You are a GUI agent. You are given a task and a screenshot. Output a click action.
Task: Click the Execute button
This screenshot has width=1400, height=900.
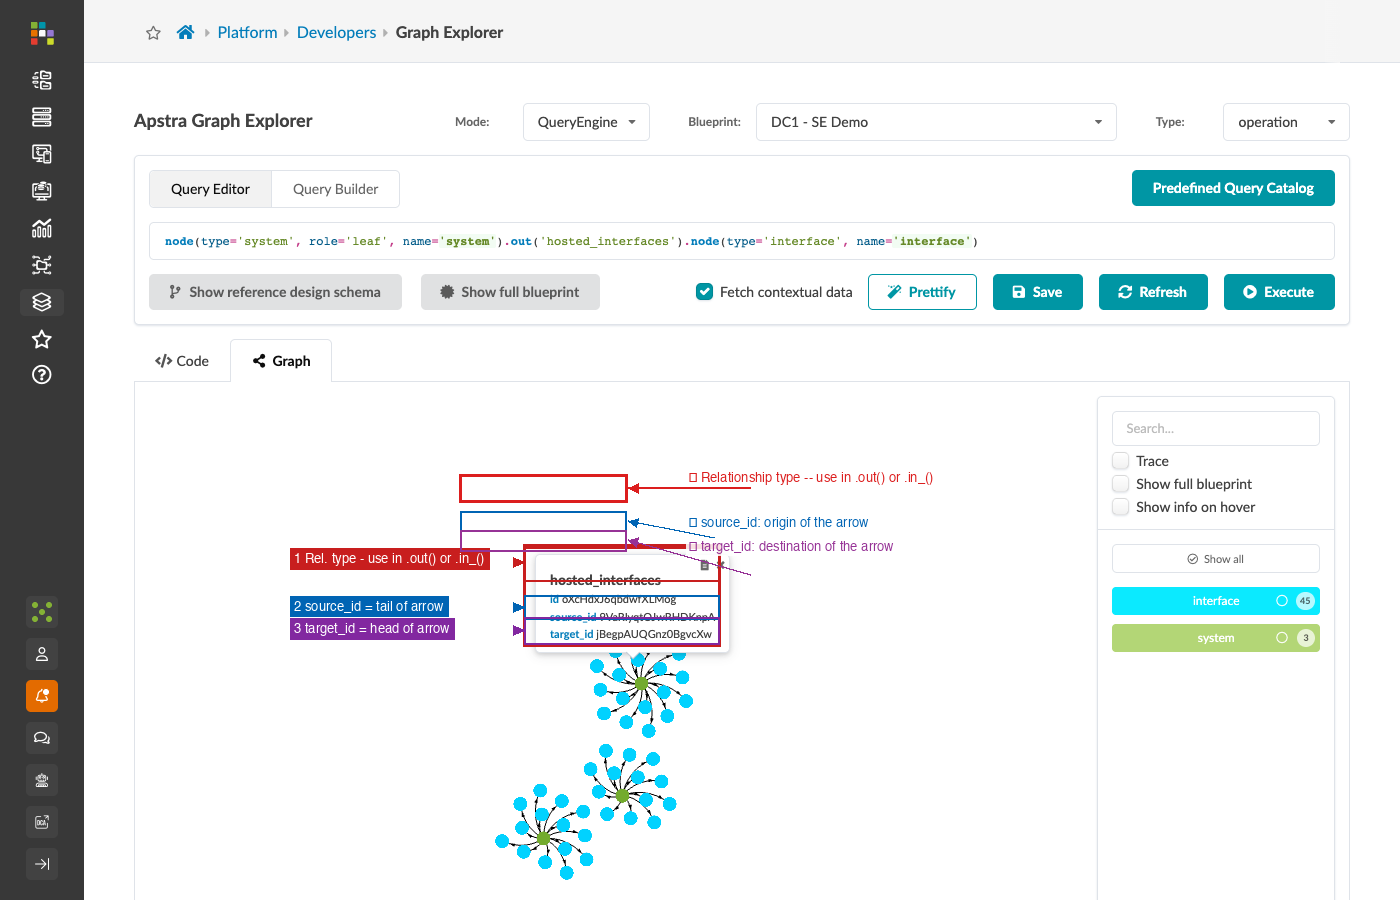pos(1279,292)
